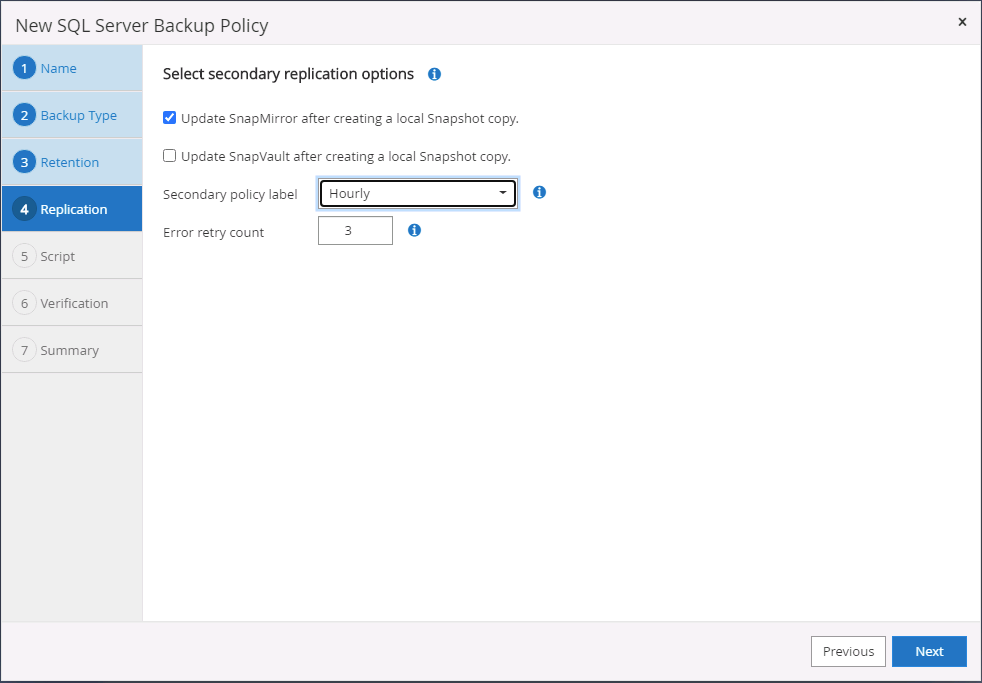Click step 2 number circle icon
The height and width of the screenshot is (683, 982).
pos(25,115)
